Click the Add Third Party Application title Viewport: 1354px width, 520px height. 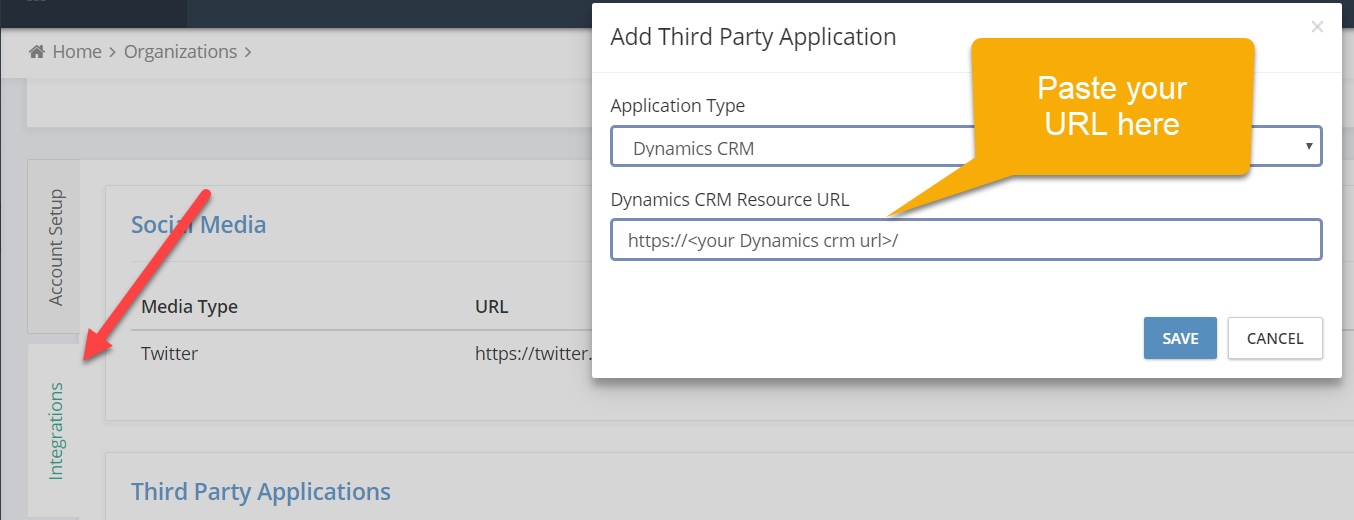point(753,37)
